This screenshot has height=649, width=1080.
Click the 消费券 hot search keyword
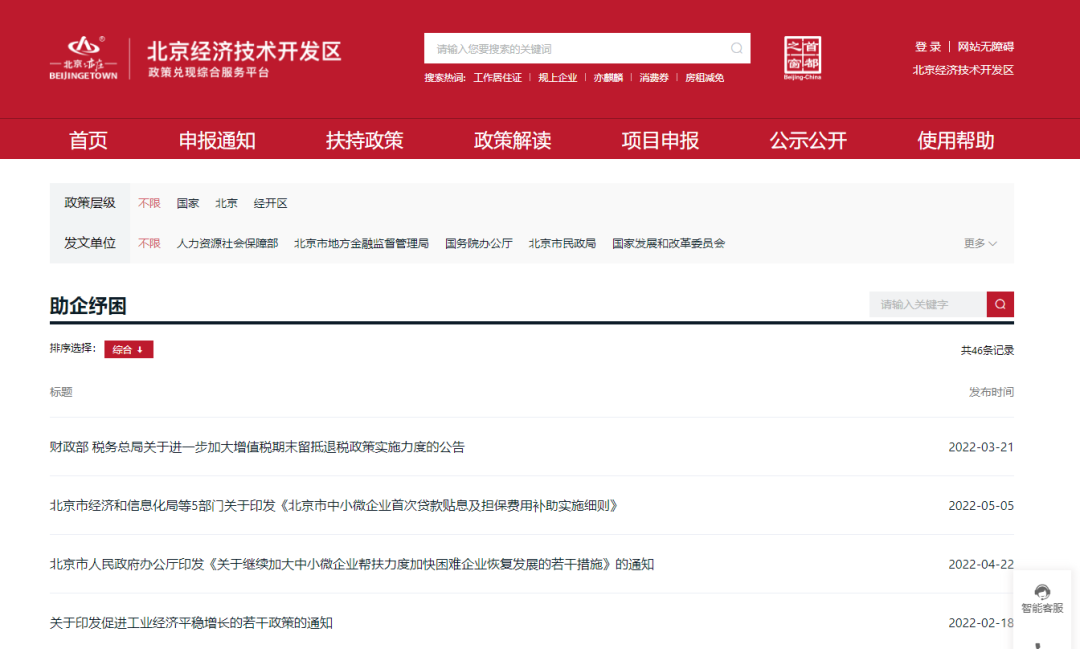pos(654,76)
